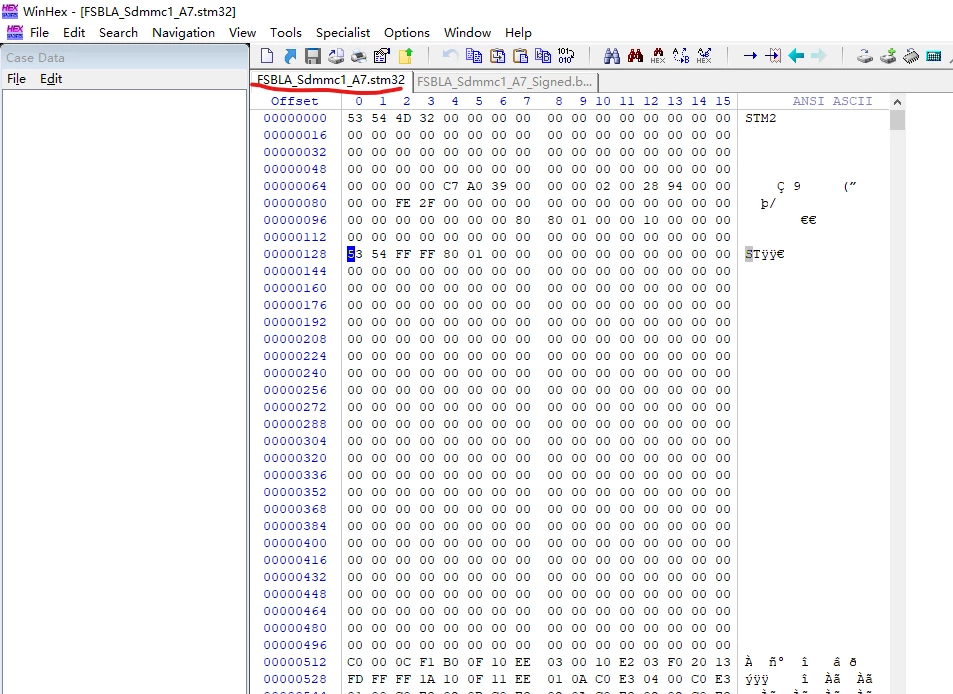Click the ANSI ASCII column header

point(832,101)
